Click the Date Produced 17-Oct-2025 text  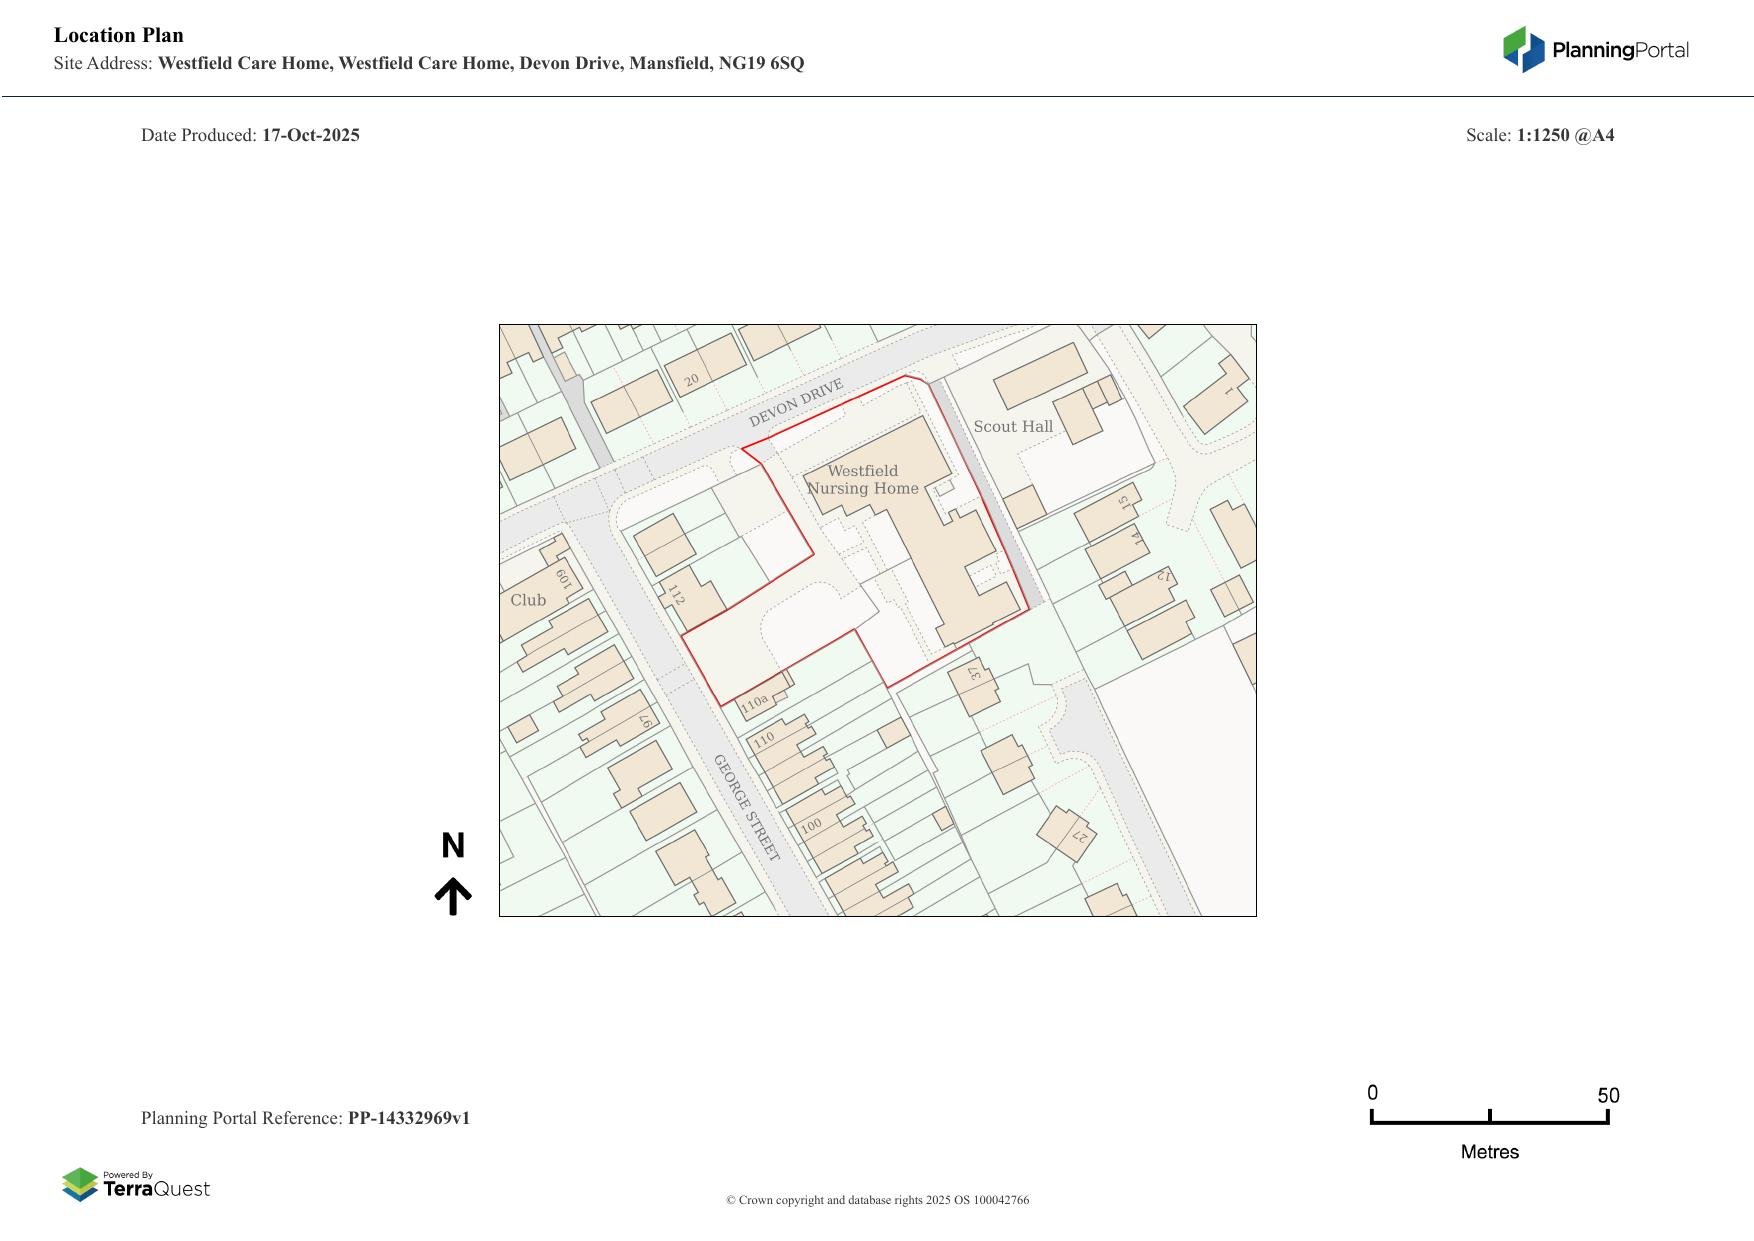(250, 135)
